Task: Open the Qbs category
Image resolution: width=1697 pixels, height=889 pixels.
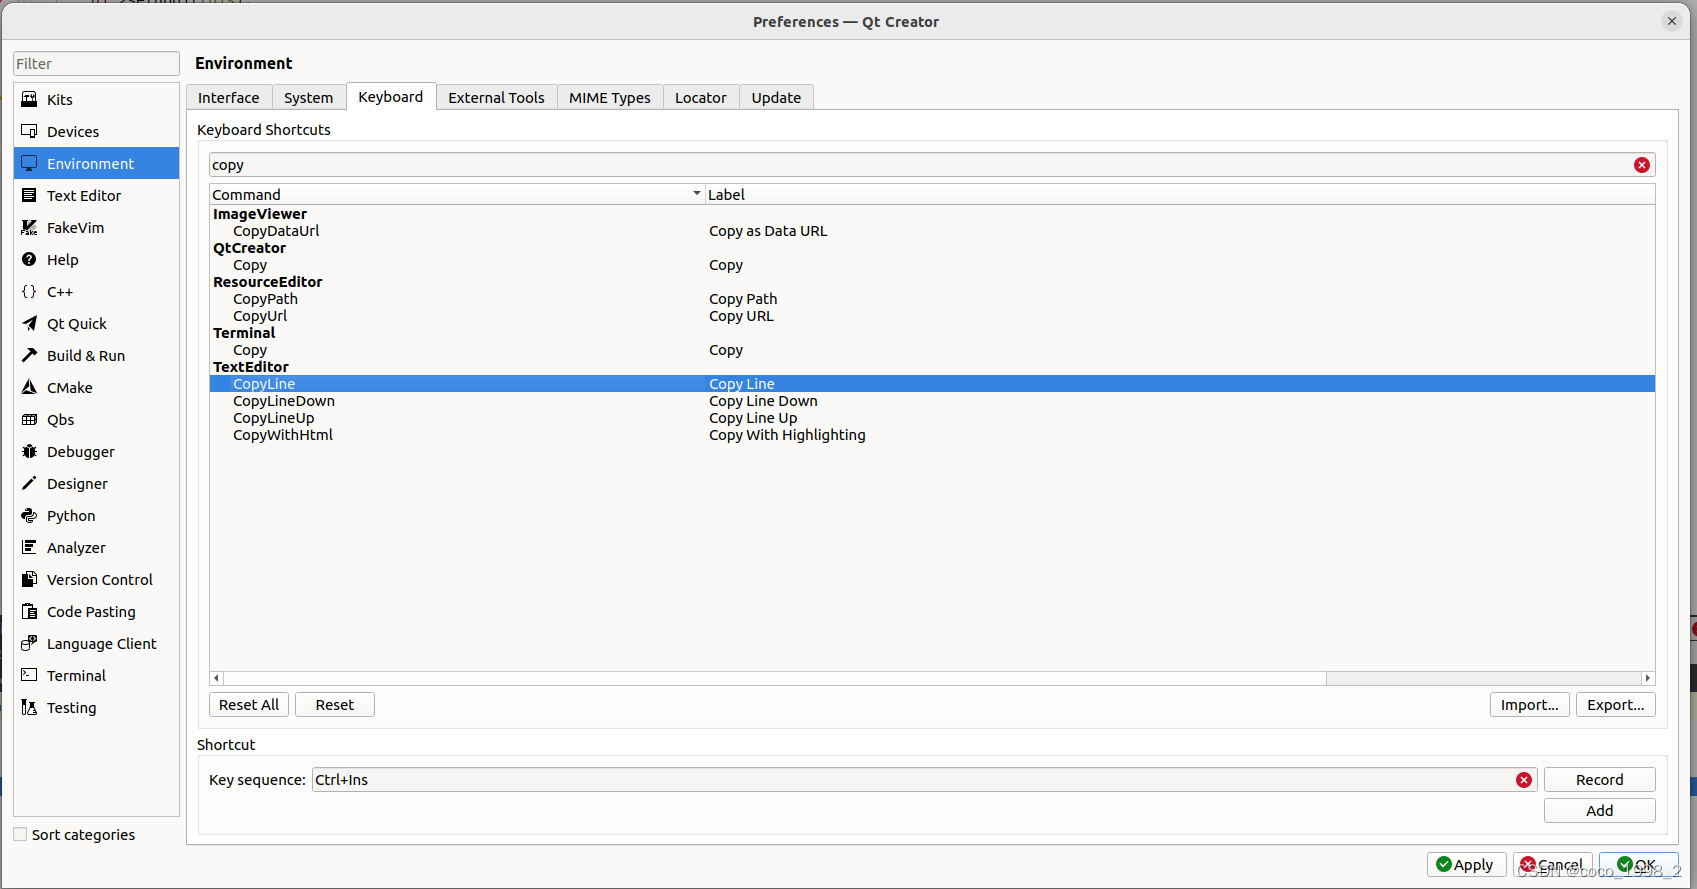Action: tap(96, 420)
